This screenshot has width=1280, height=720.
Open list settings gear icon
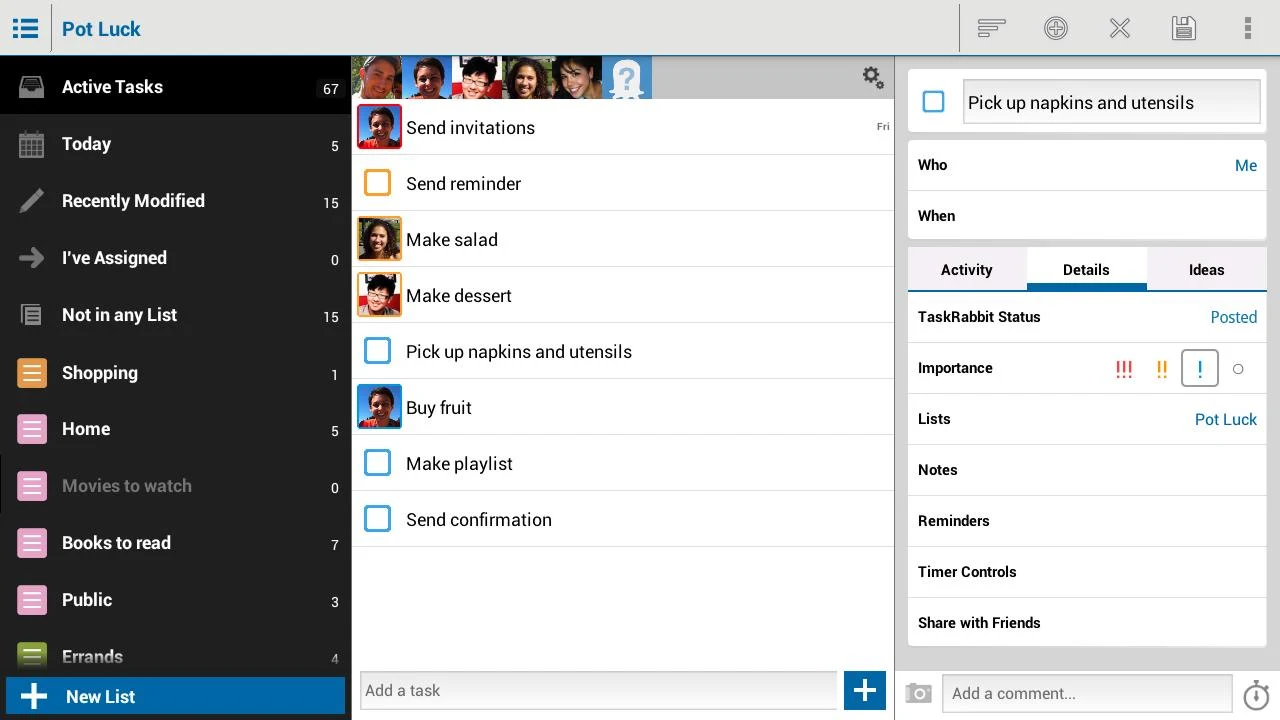click(873, 77)
